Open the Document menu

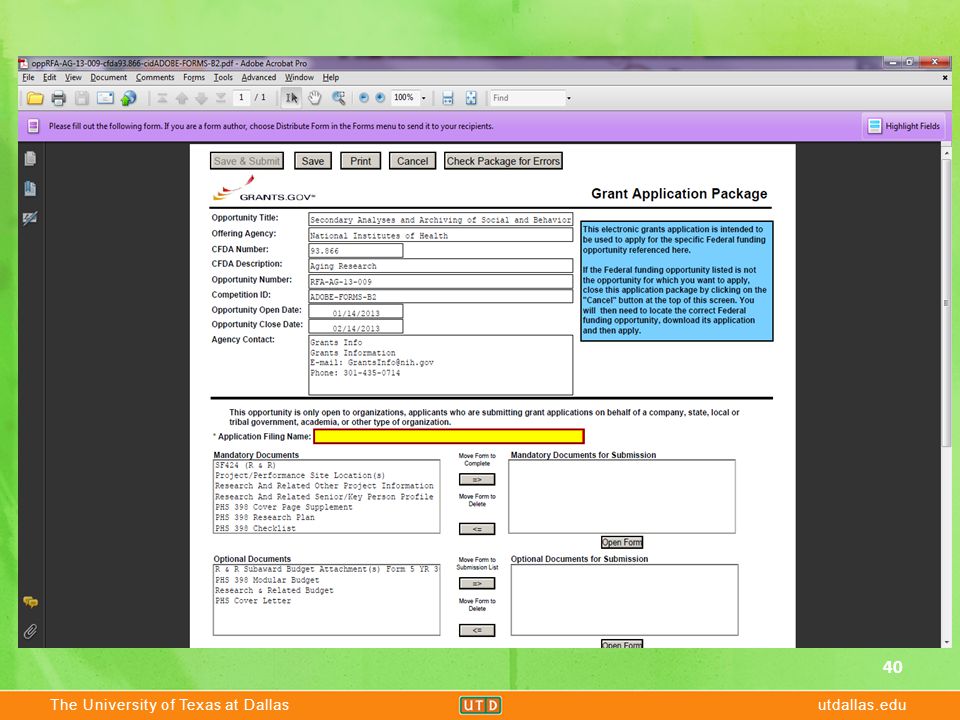[x=108, y=78]
